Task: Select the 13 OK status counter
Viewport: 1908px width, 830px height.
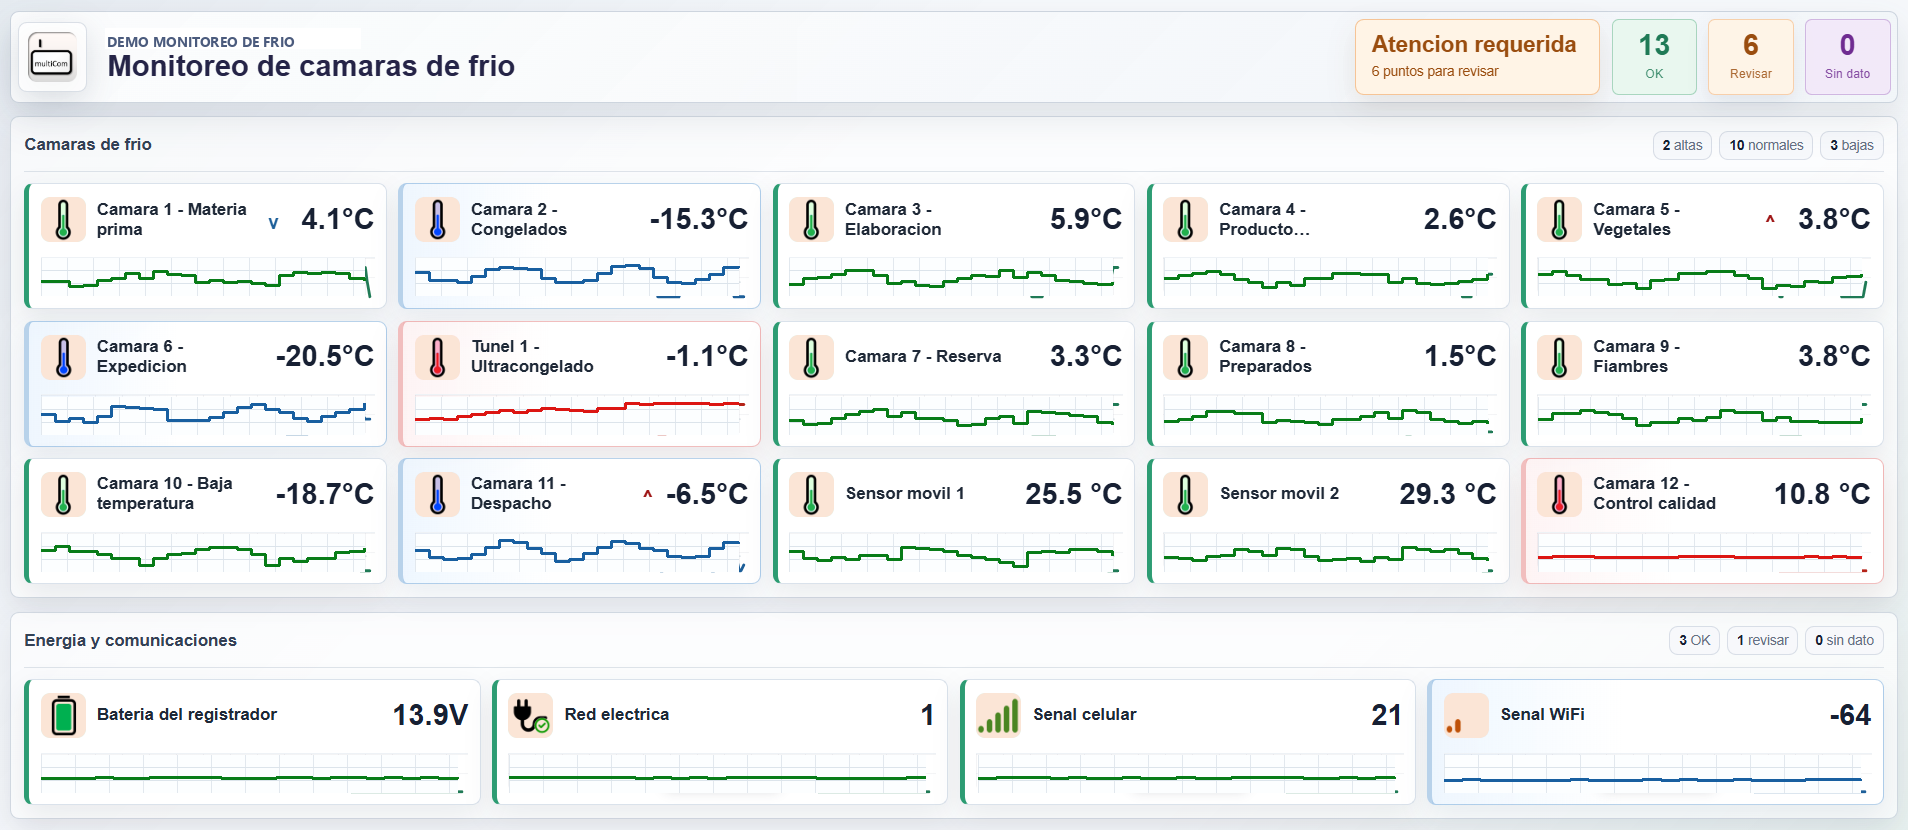Action: (1654, 57)
